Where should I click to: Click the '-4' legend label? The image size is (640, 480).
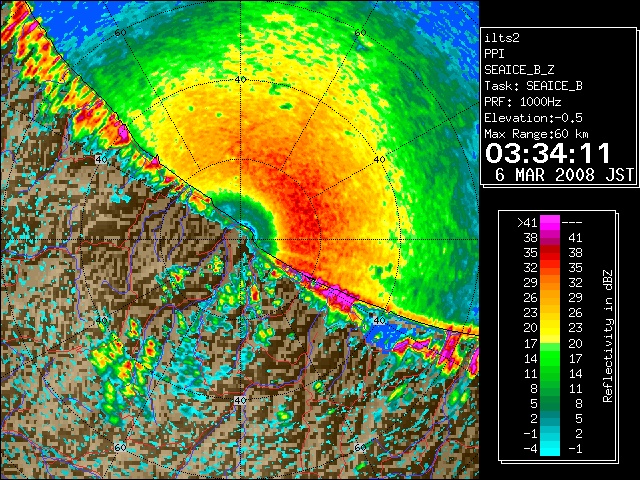tap(530, 448)
